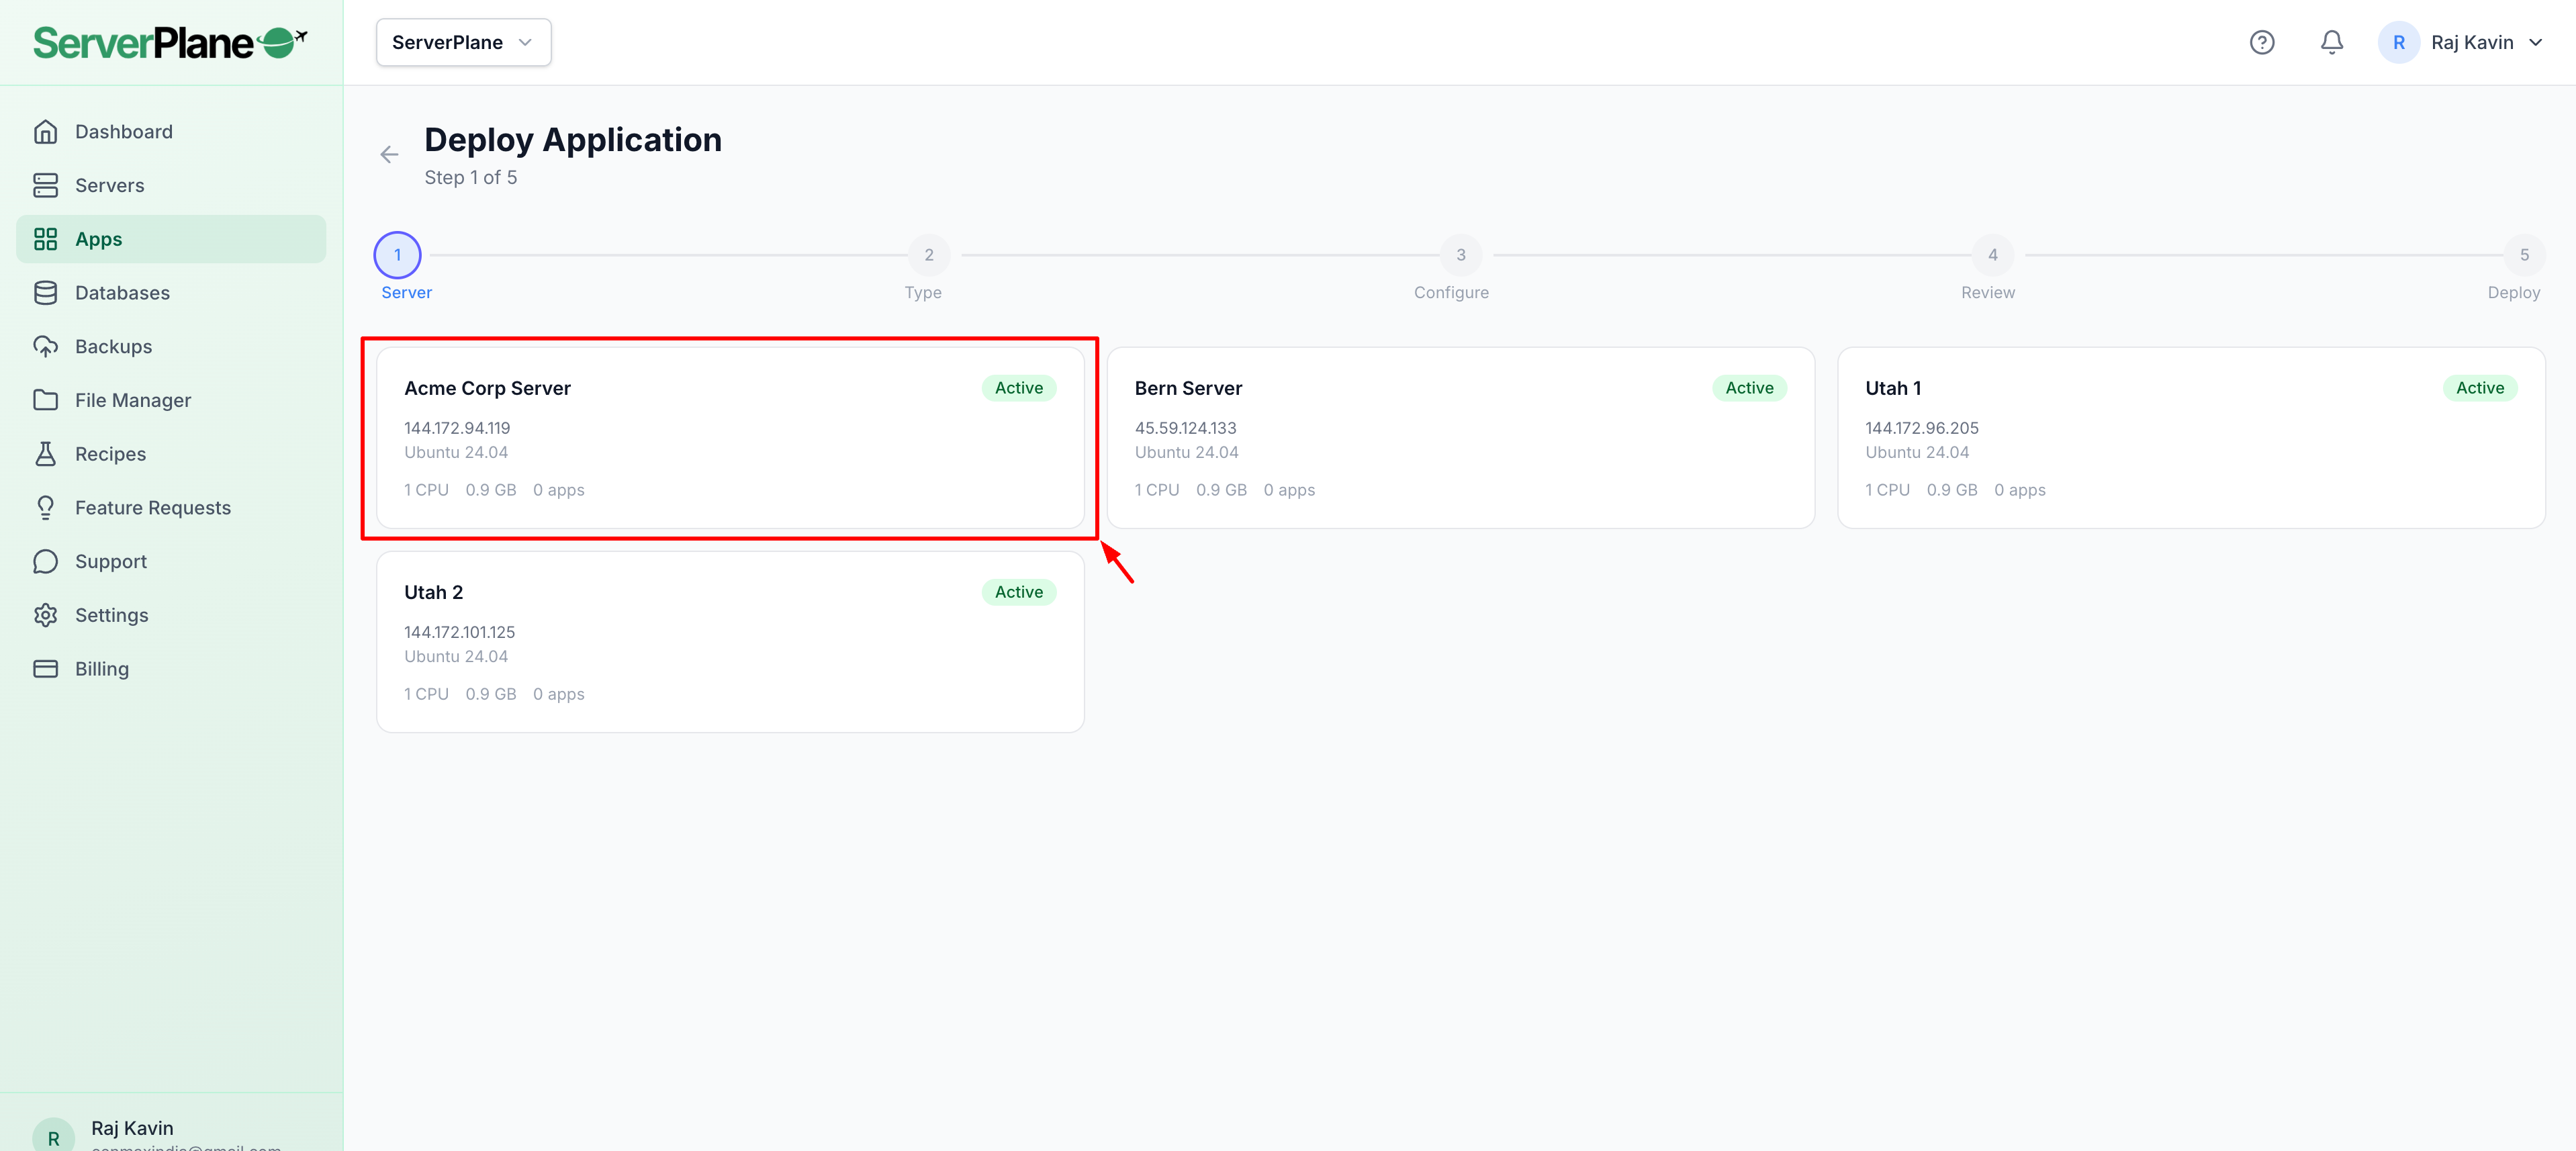Click the Backups cloud upload icon
Image resolution: width=2576 pixels, height=1151 pixels.
[45, 347]
